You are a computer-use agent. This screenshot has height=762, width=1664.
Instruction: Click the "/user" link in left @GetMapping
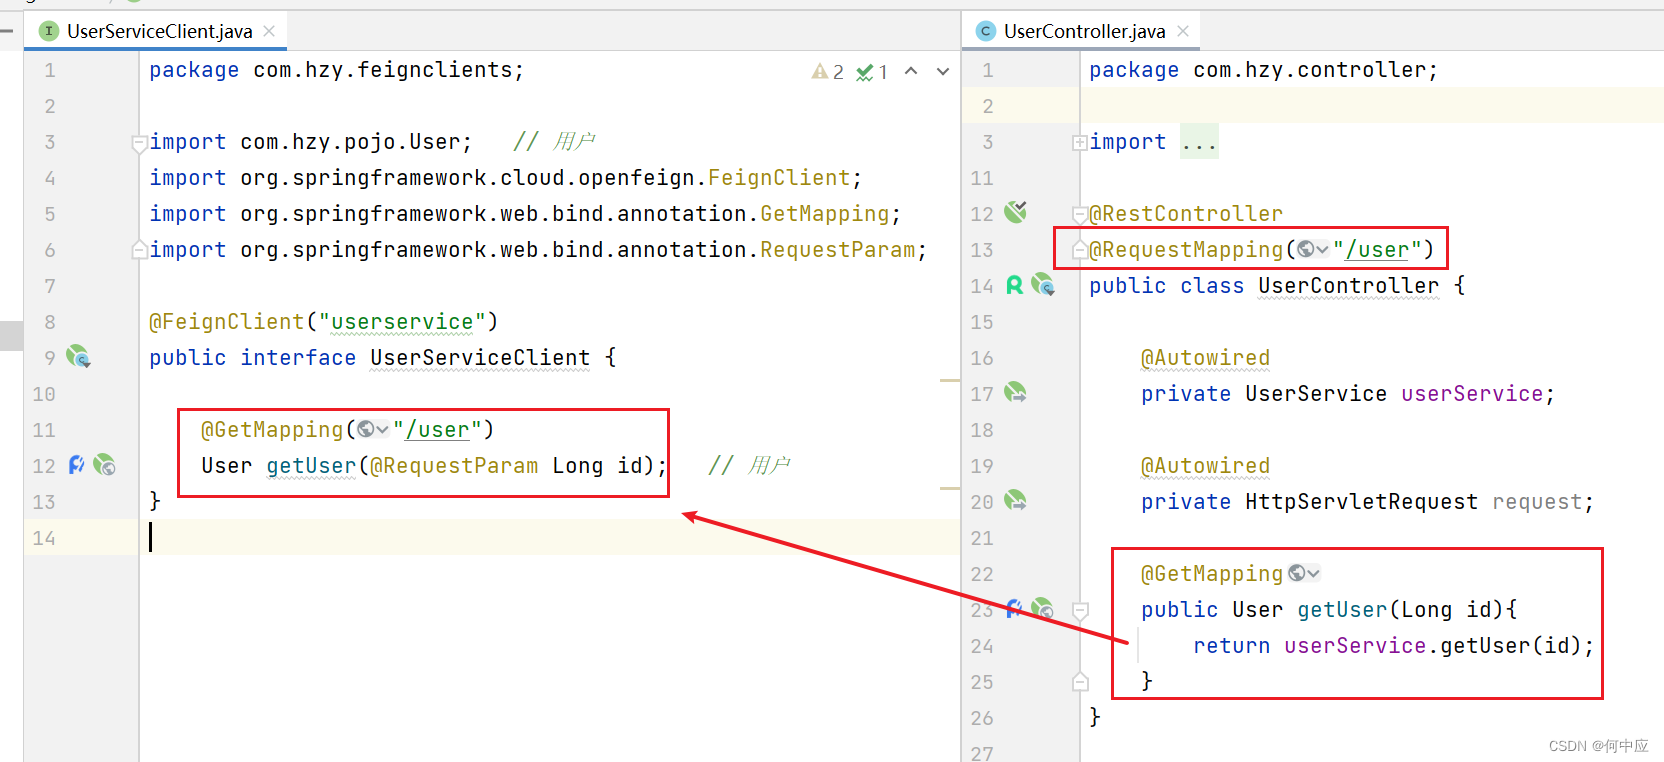pos(437,430)
